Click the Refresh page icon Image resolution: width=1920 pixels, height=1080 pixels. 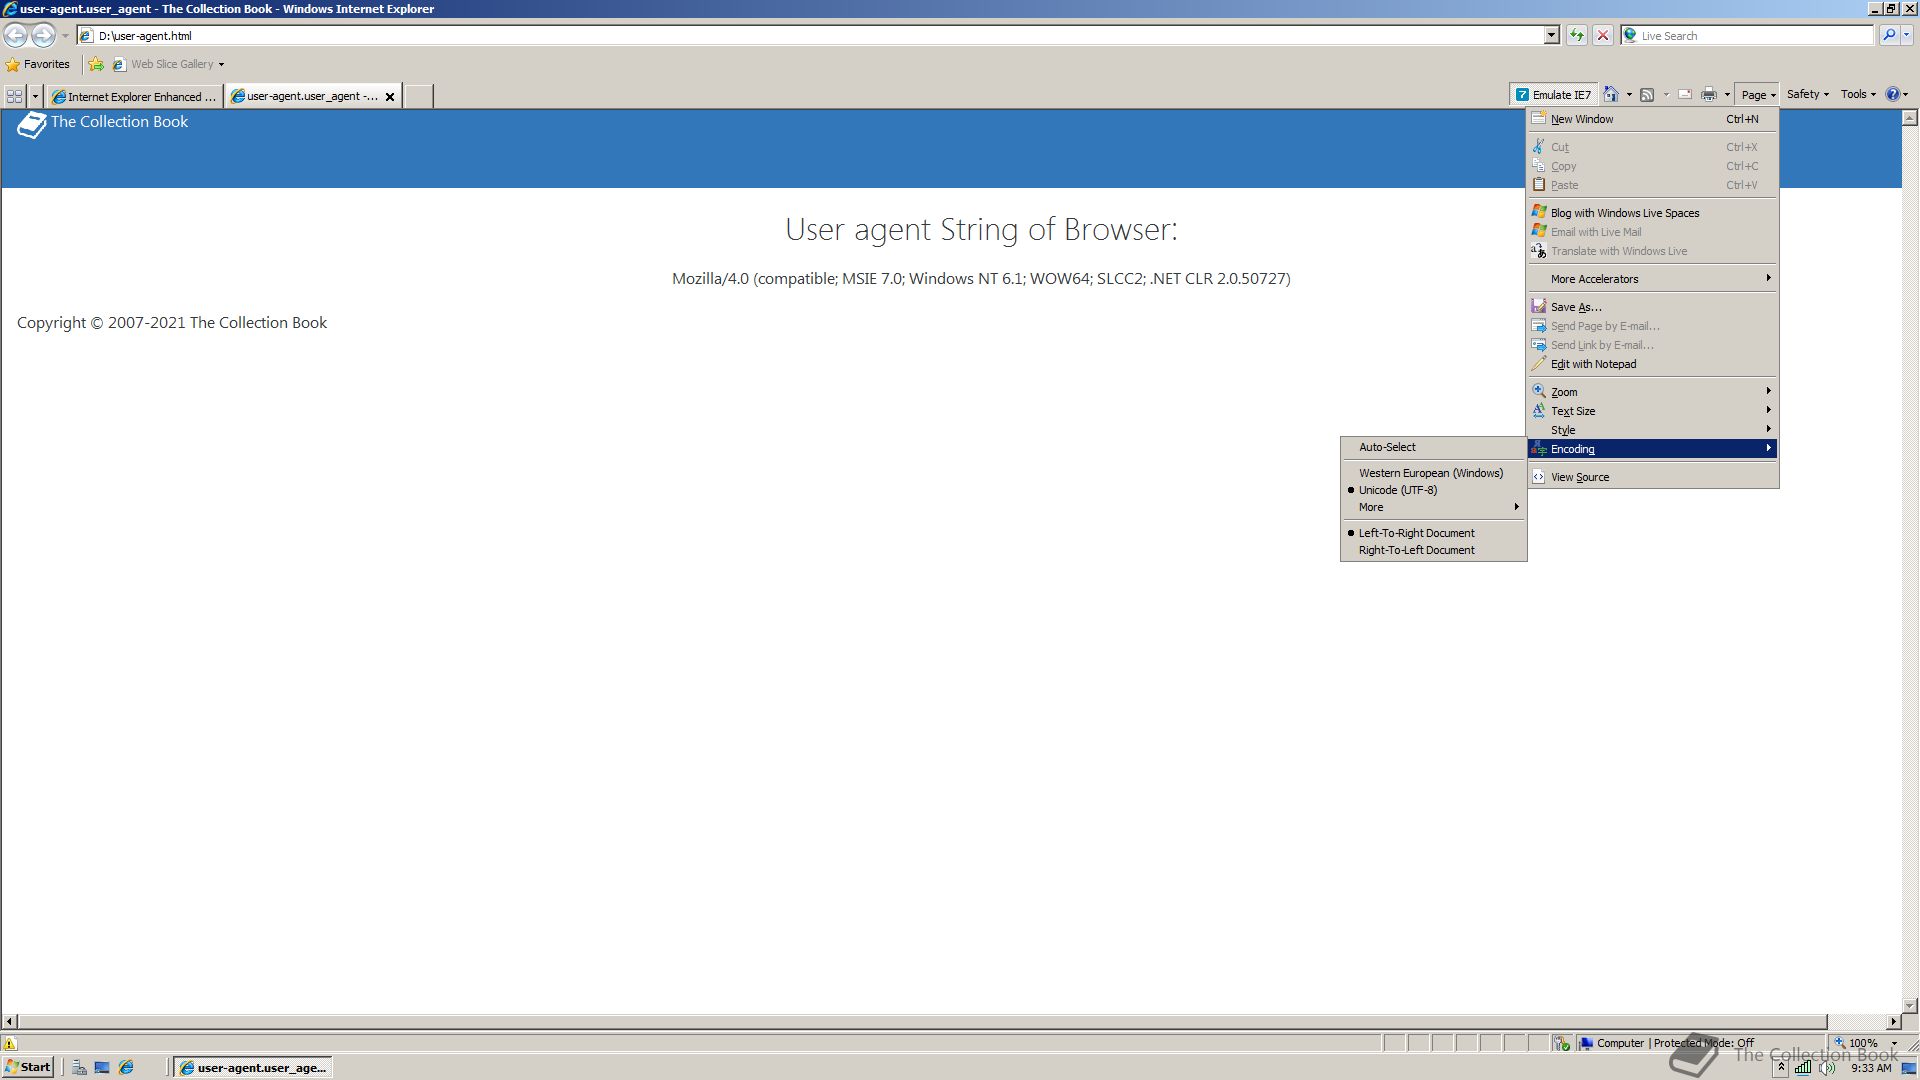click(x=1577, y=35)
